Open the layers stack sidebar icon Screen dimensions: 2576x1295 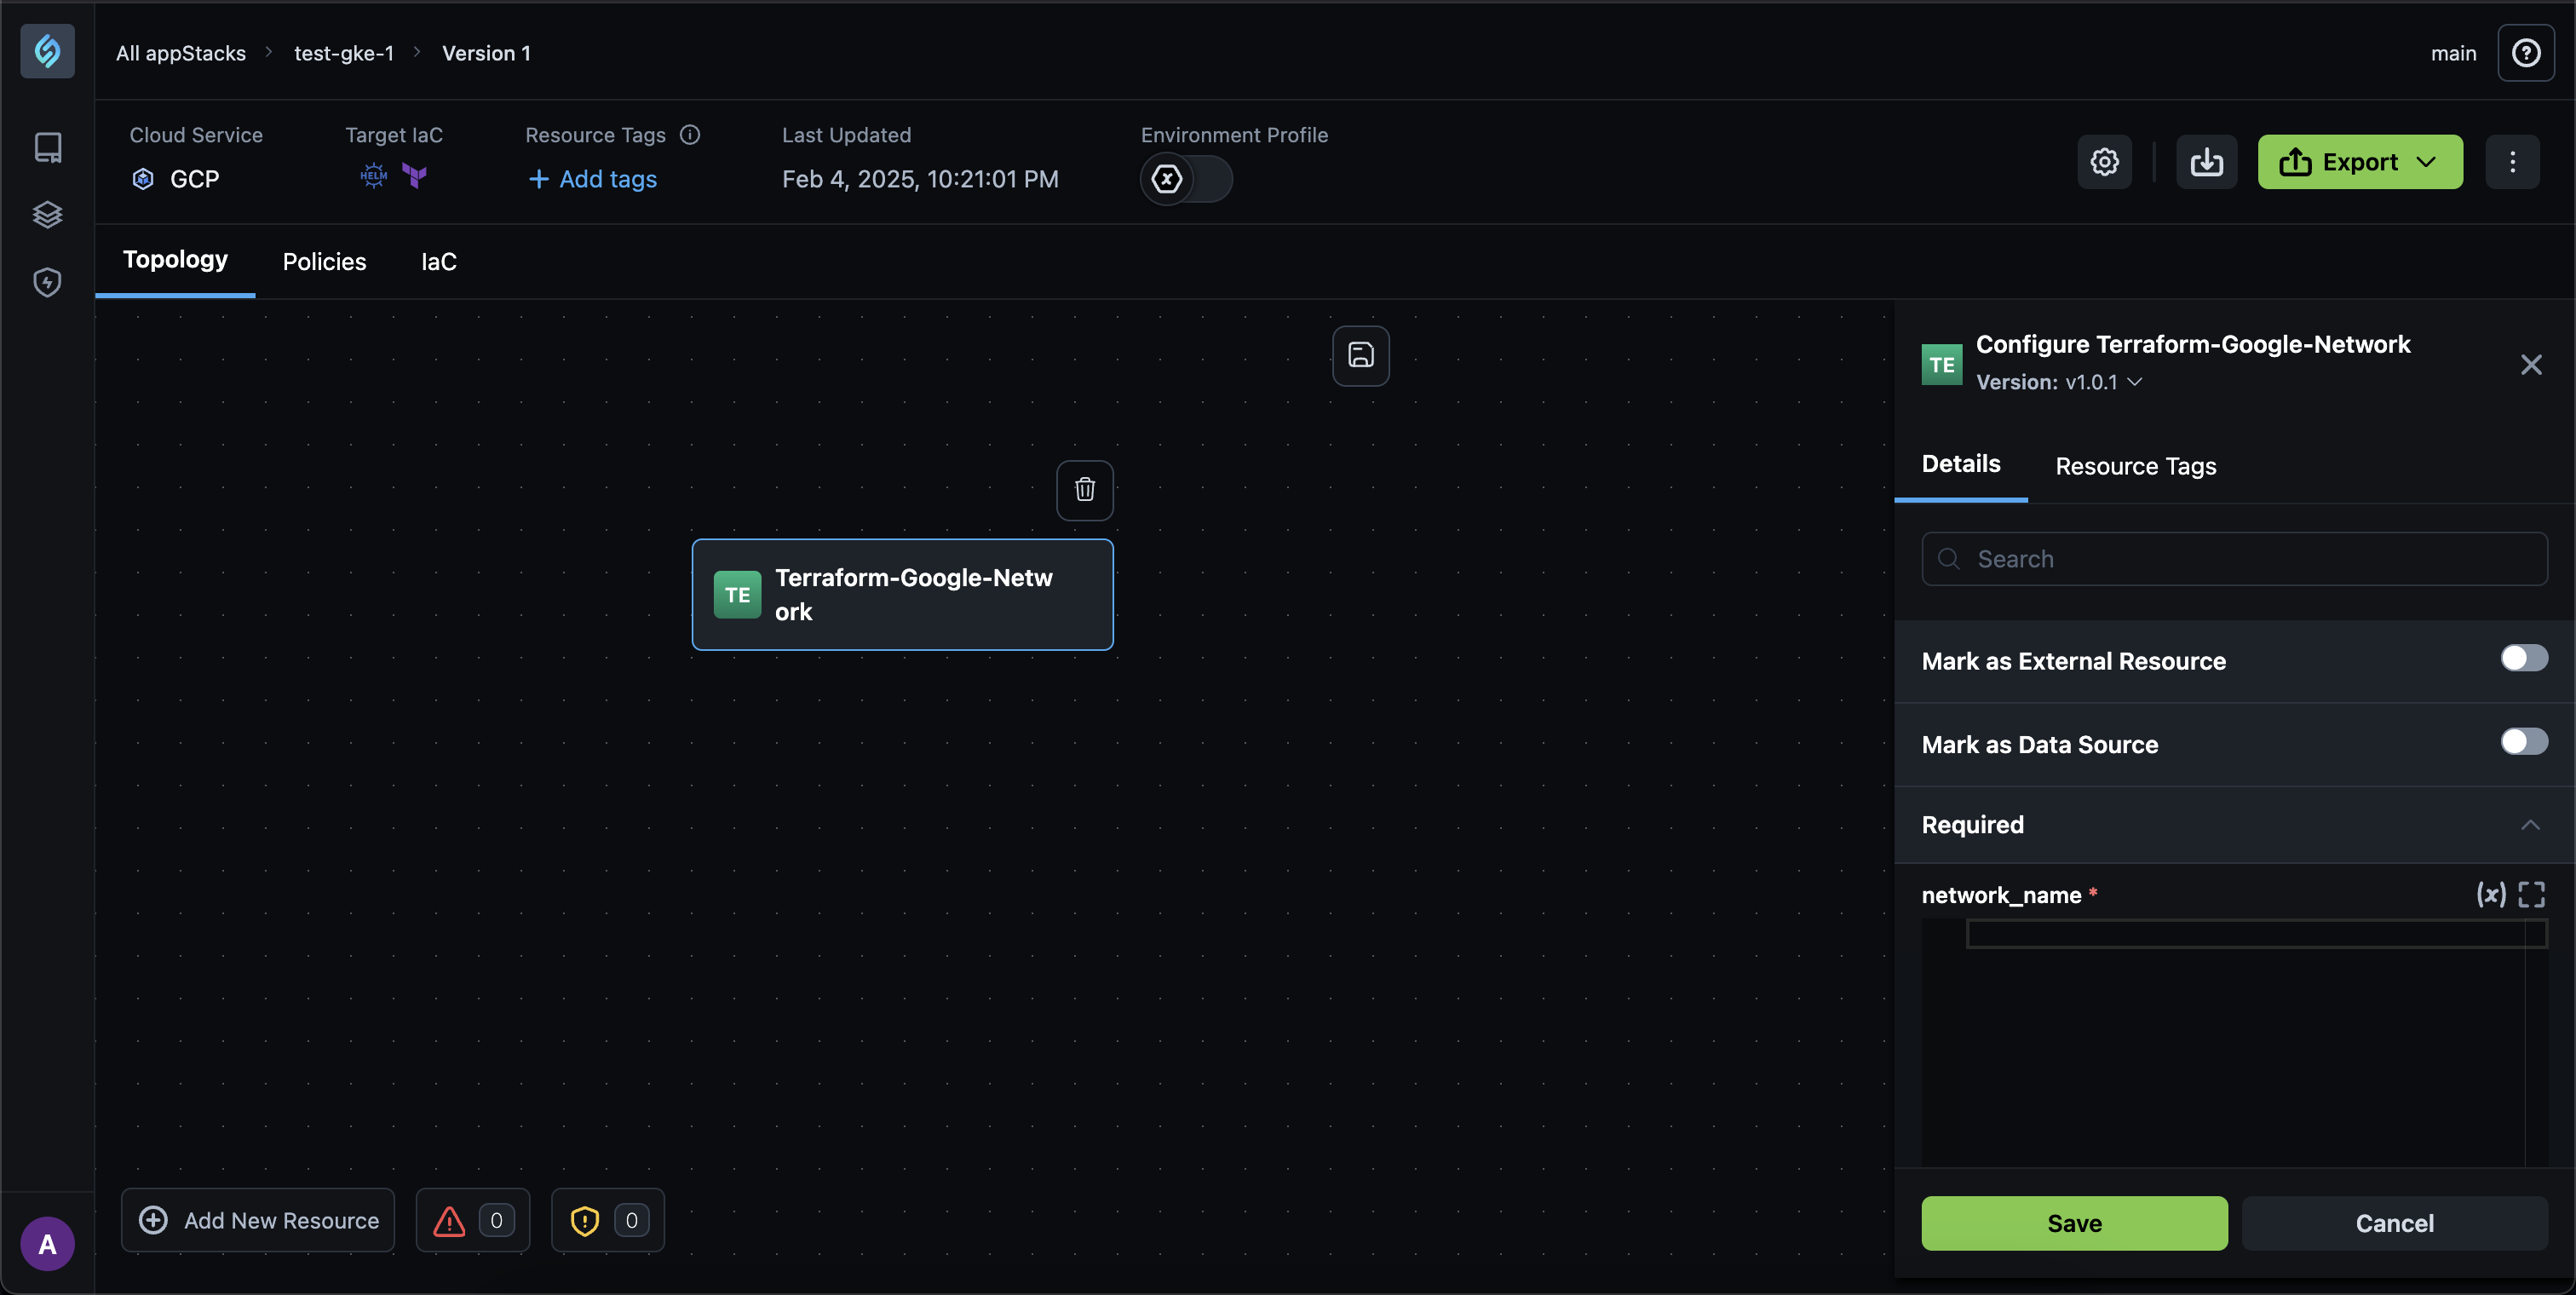click(x=47, y=215)
